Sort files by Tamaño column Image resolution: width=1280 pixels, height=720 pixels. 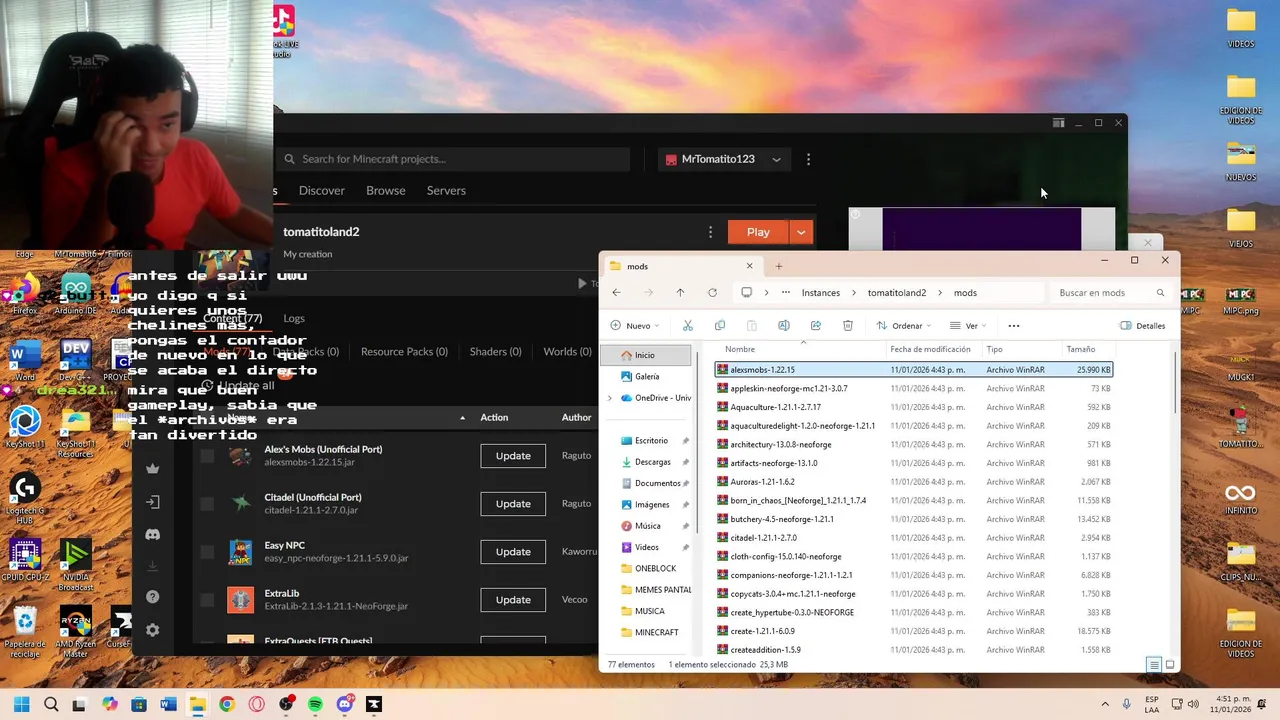click(x=1080, y=349)
